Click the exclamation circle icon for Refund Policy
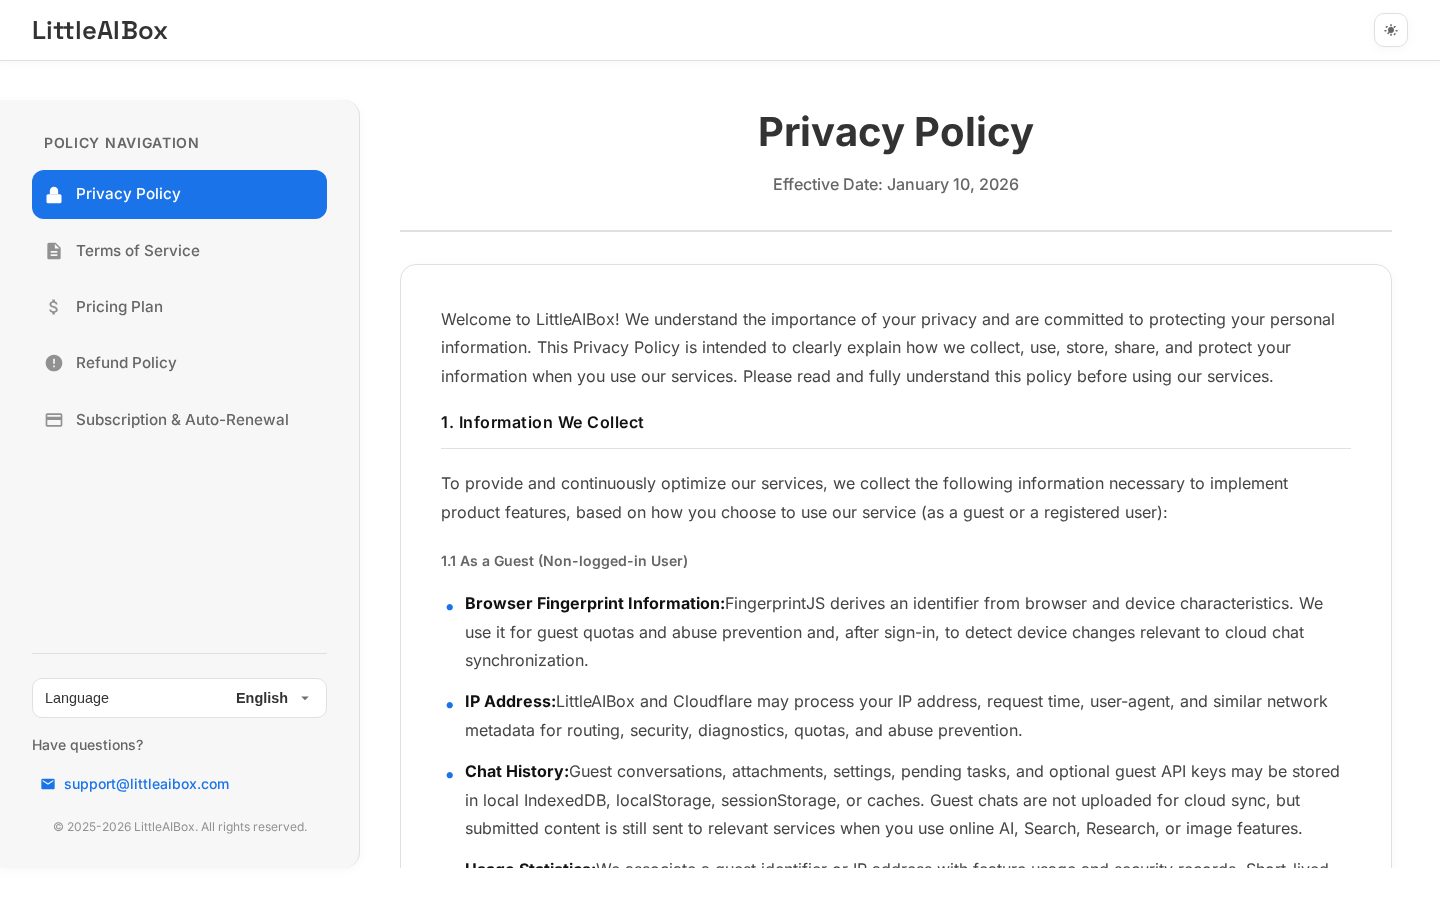This screenshot has width=1440, height=900. 54,363
